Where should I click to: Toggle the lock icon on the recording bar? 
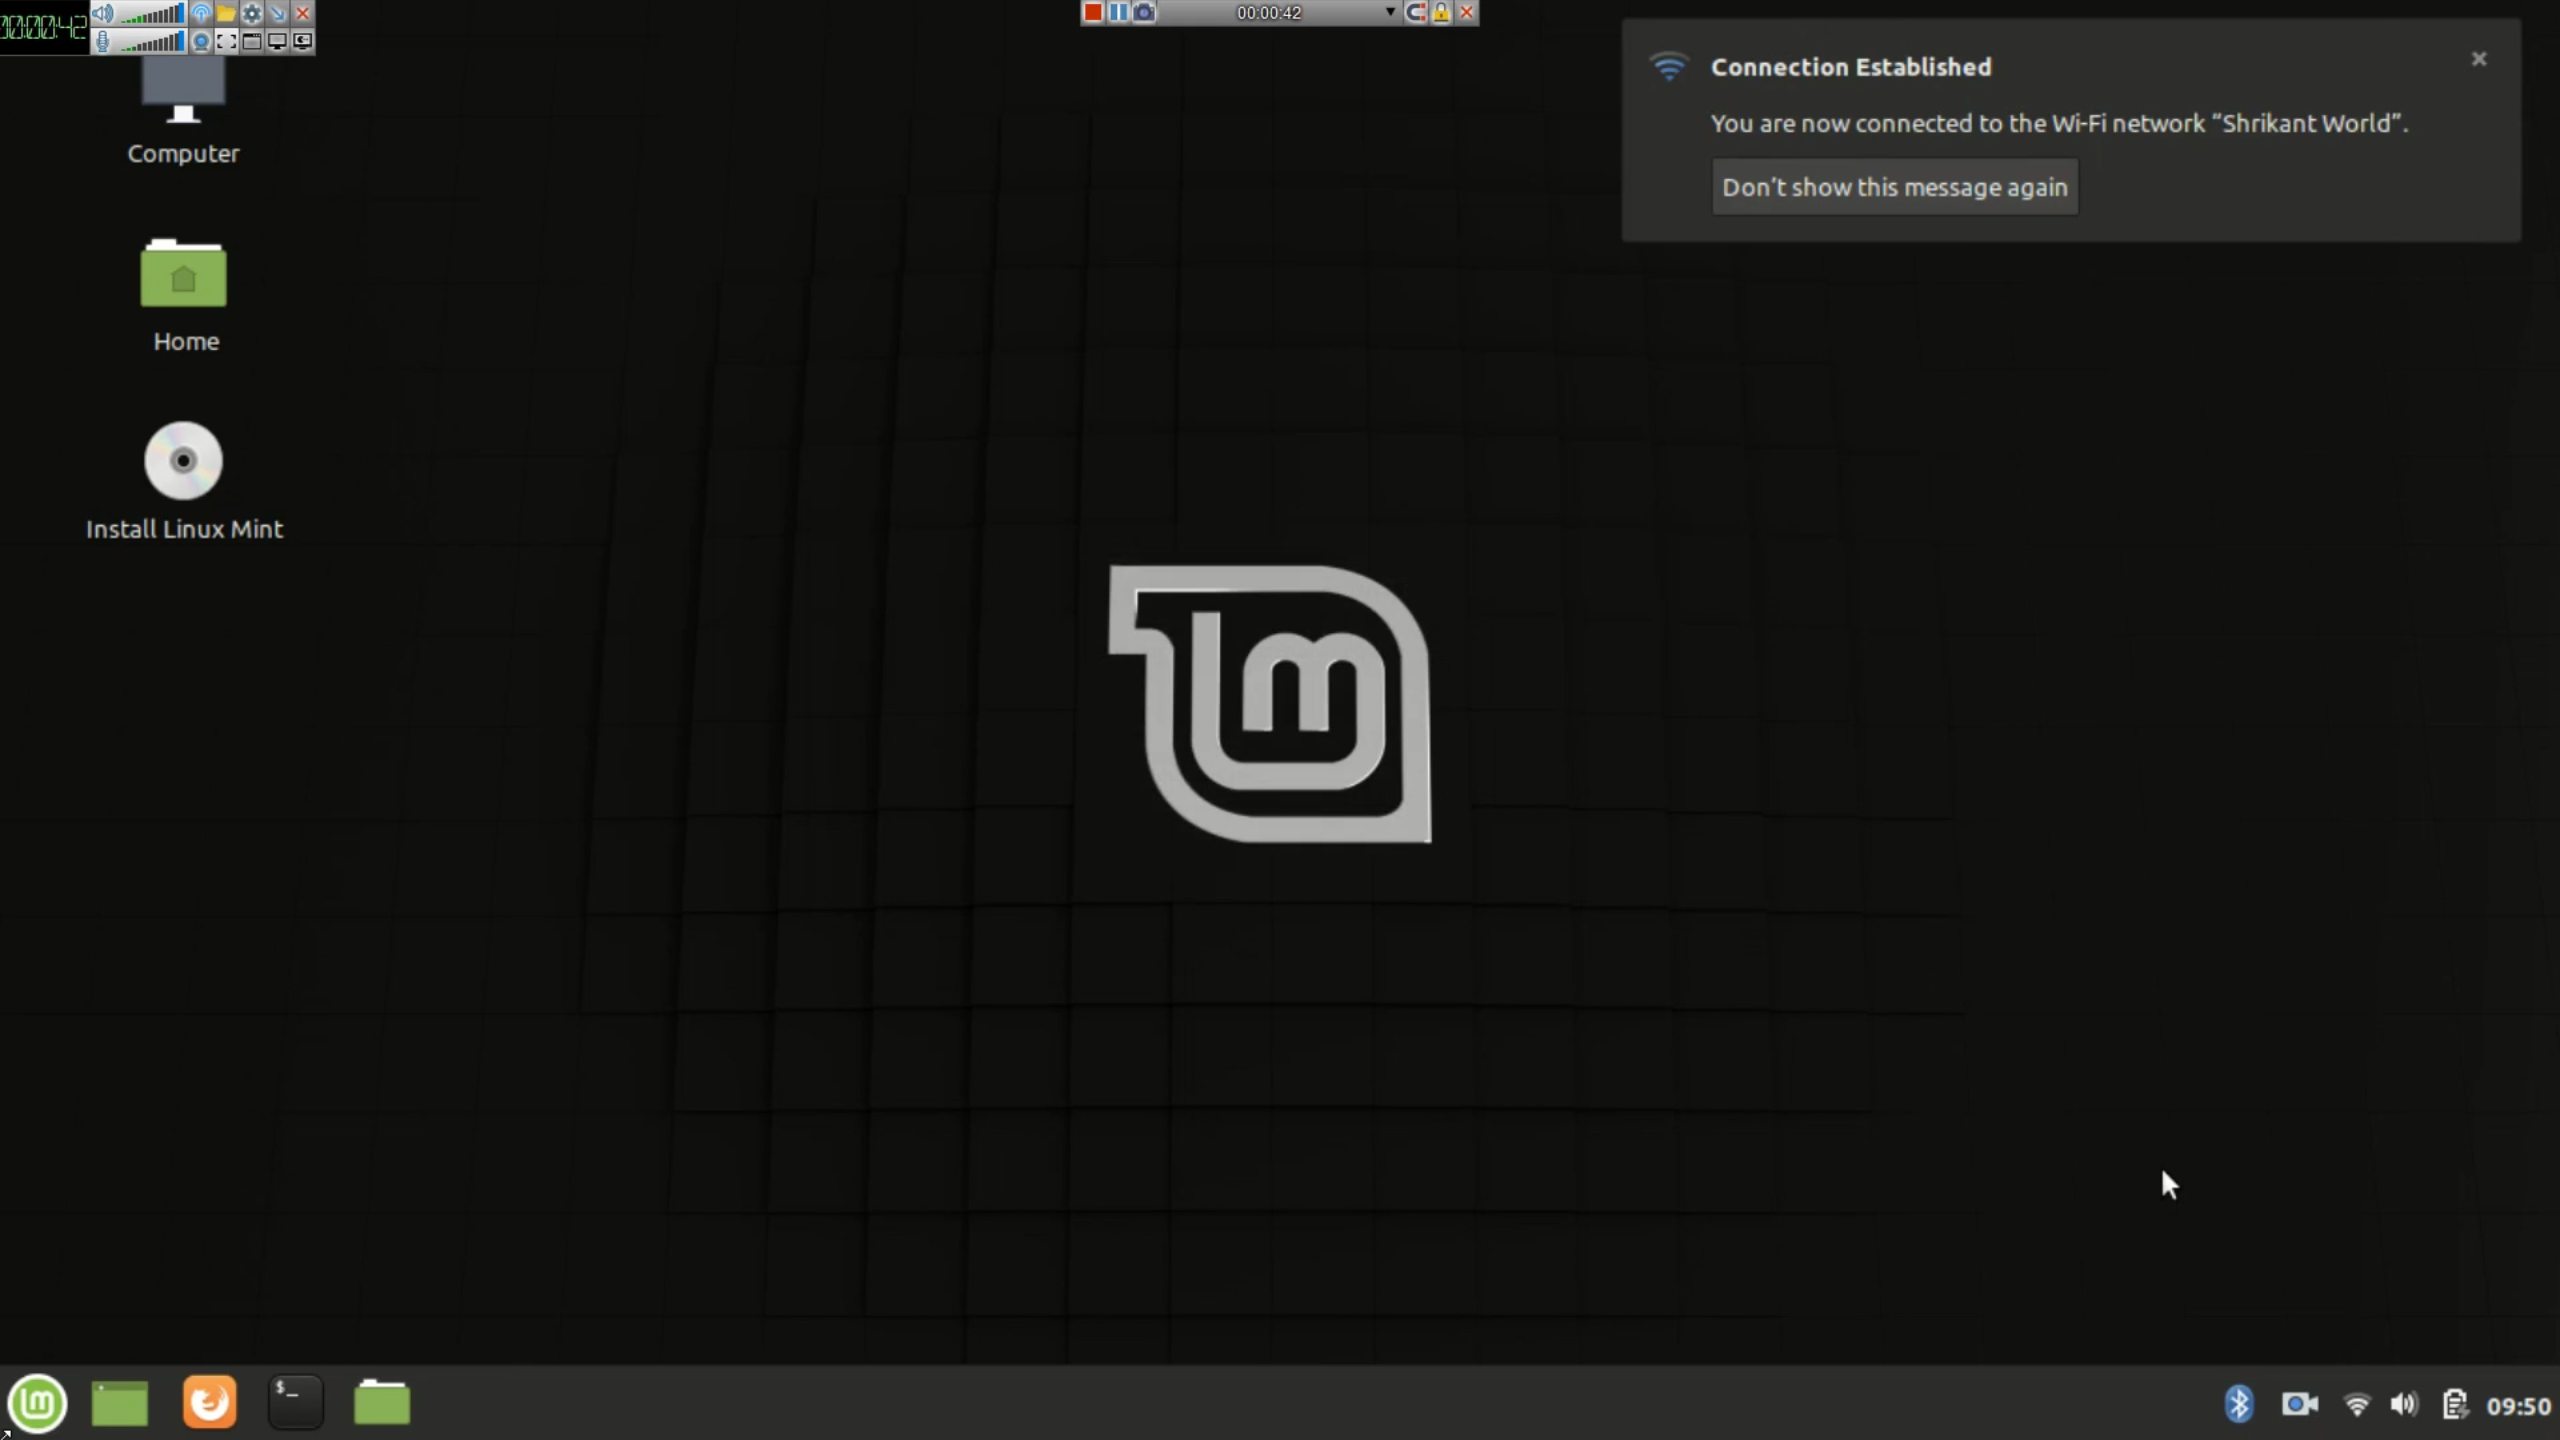point(1441,13)
